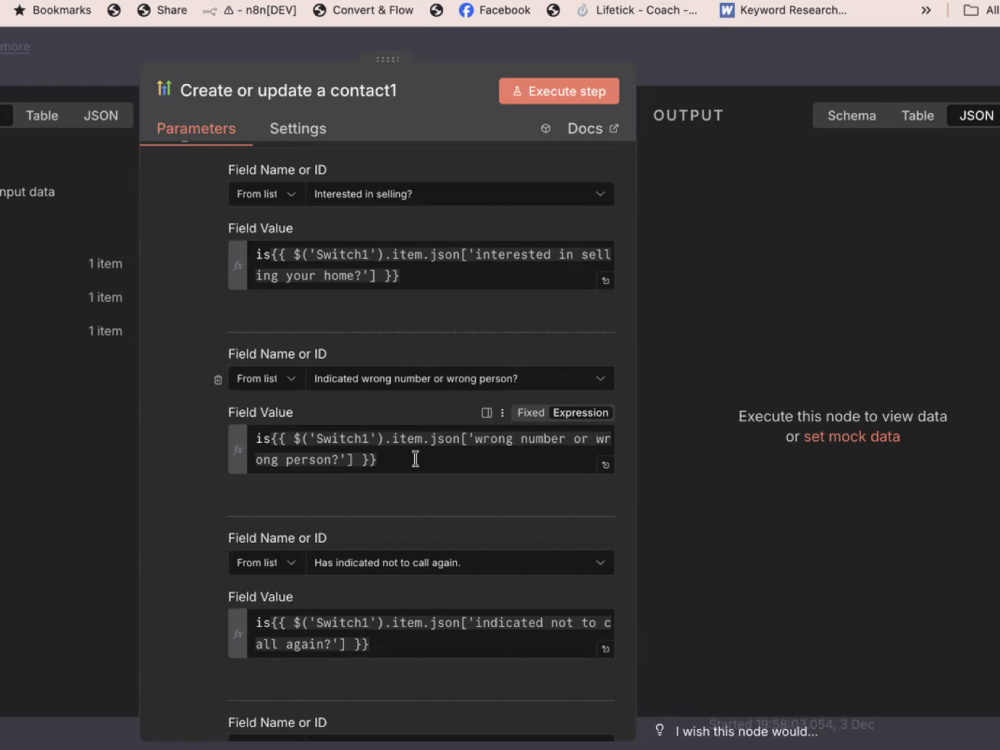Screen dimensions: 1000x750
Task: Open From list selector for not to call again
Action: pos(267,562)
